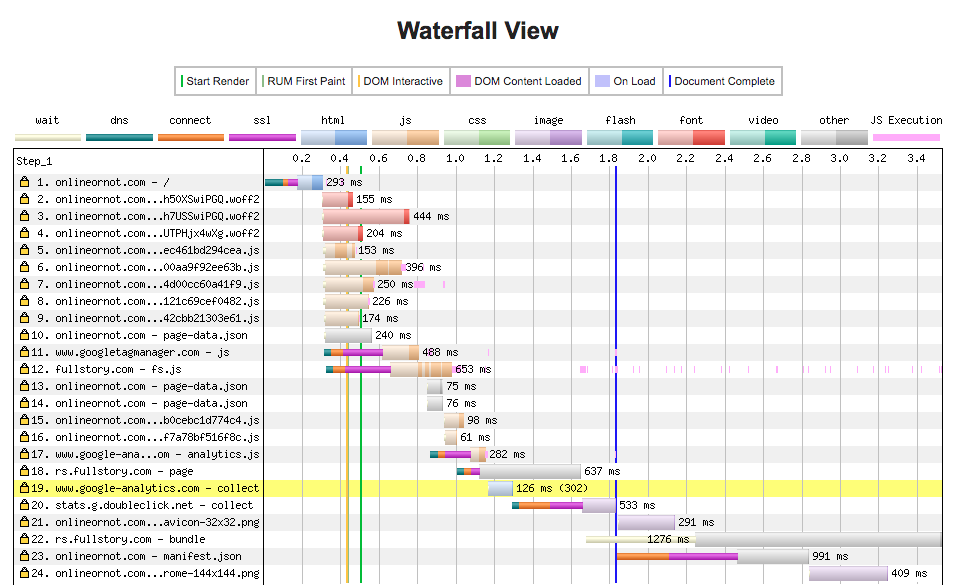This screenshot has width=962, height=585.
Task: Click the lock icon beside request 2 woff2
Action: (25, 199)
